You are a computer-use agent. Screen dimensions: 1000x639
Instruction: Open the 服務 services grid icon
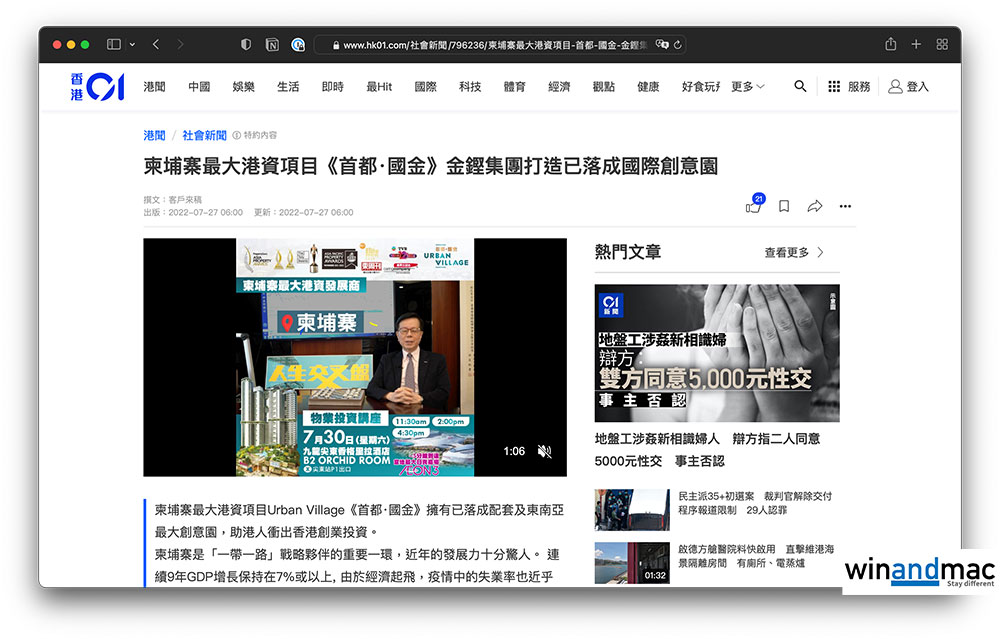coord(834,87)
